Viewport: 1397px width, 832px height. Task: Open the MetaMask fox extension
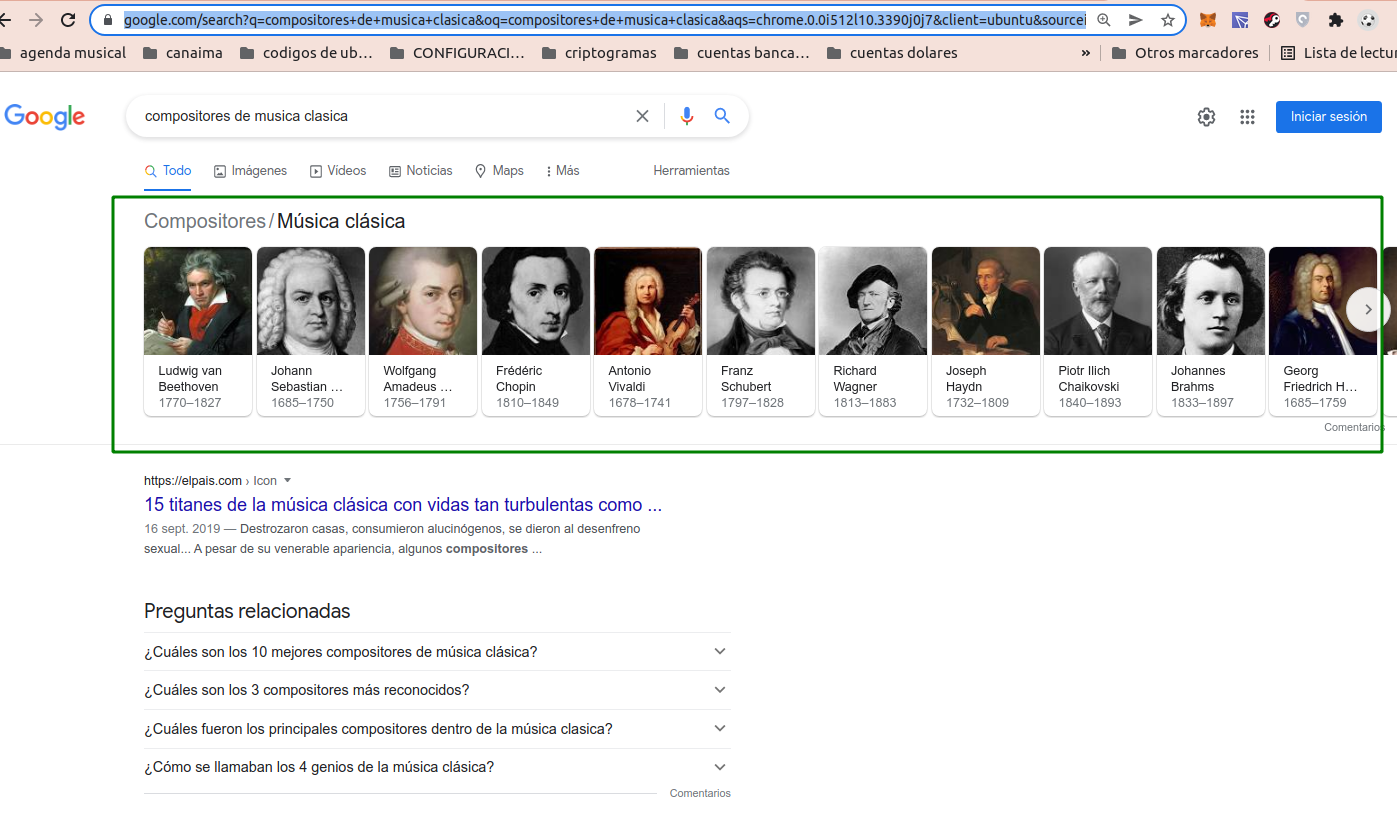click(1208, 20)
